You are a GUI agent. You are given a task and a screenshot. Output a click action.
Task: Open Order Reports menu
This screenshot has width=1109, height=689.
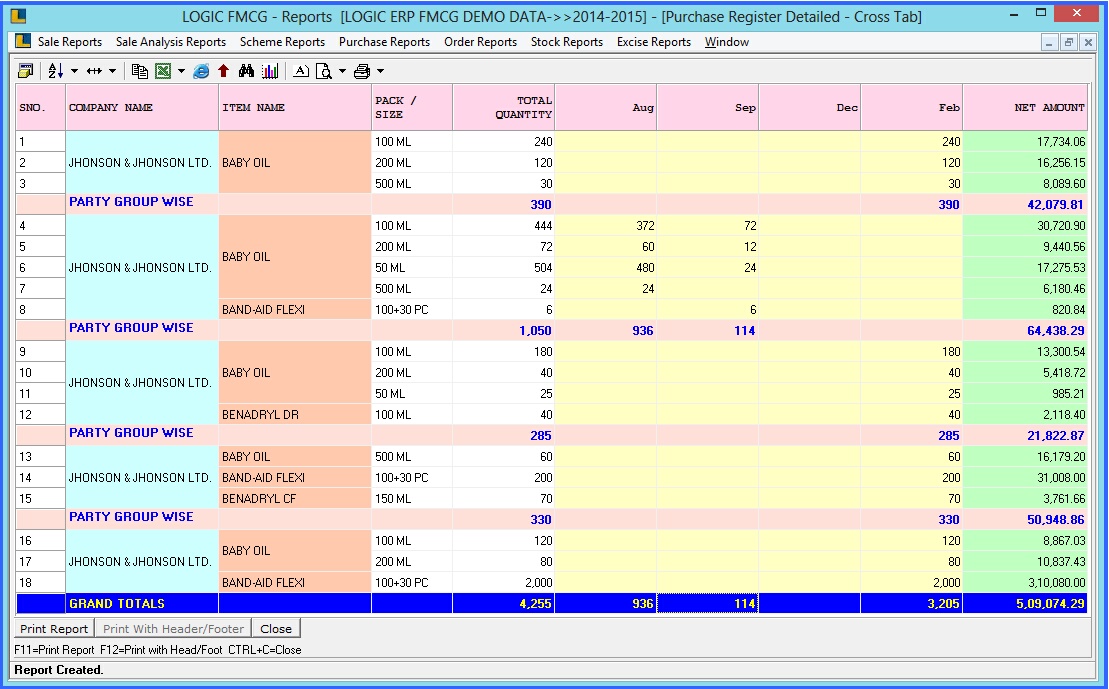(x=480, y=42)
